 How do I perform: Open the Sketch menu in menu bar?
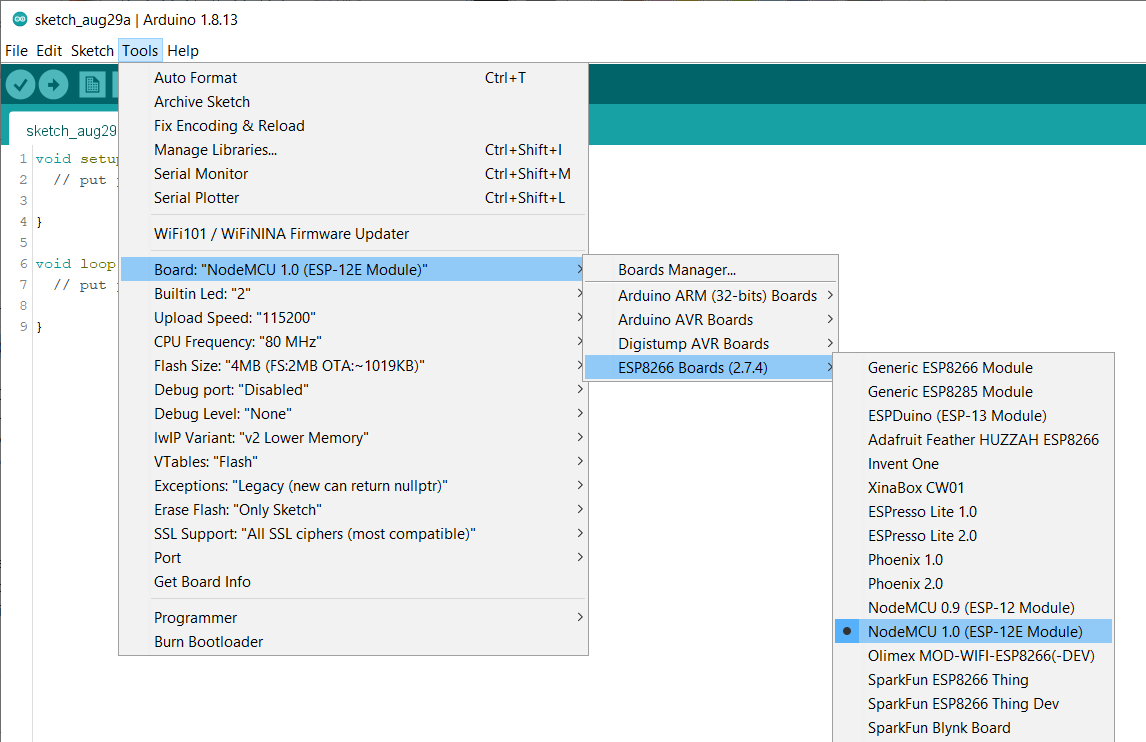92,51
